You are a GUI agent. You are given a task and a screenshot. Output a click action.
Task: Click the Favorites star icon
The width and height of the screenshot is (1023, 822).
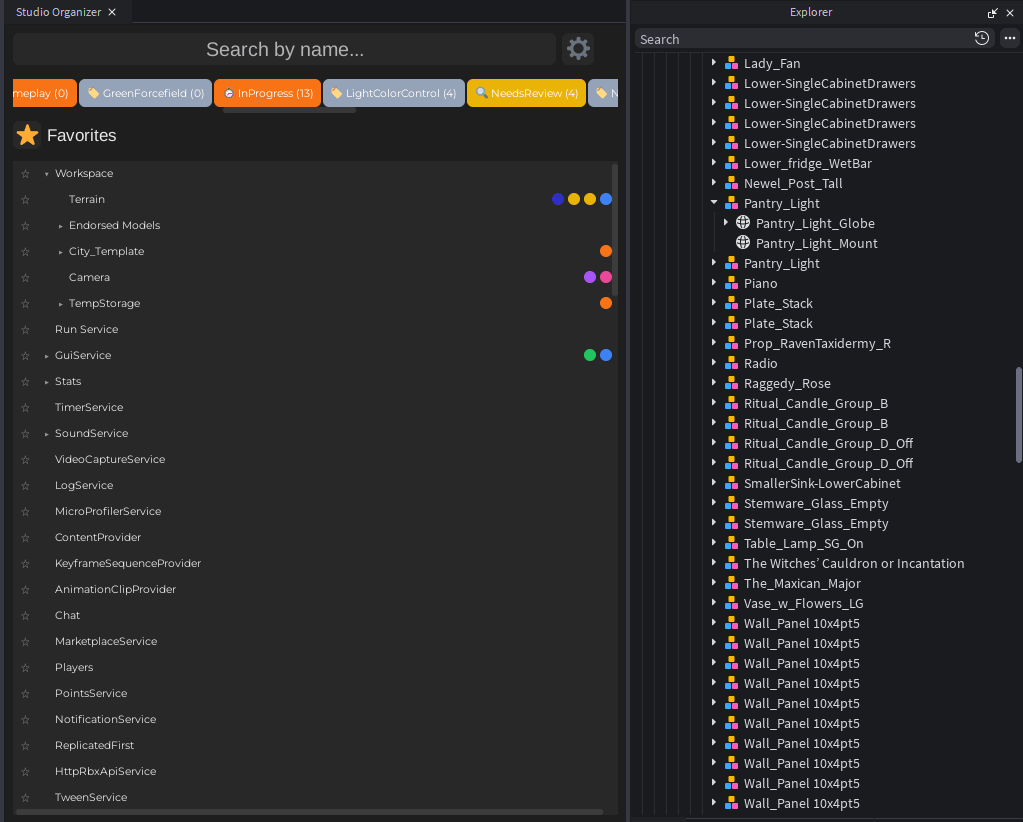coord(28,135)
